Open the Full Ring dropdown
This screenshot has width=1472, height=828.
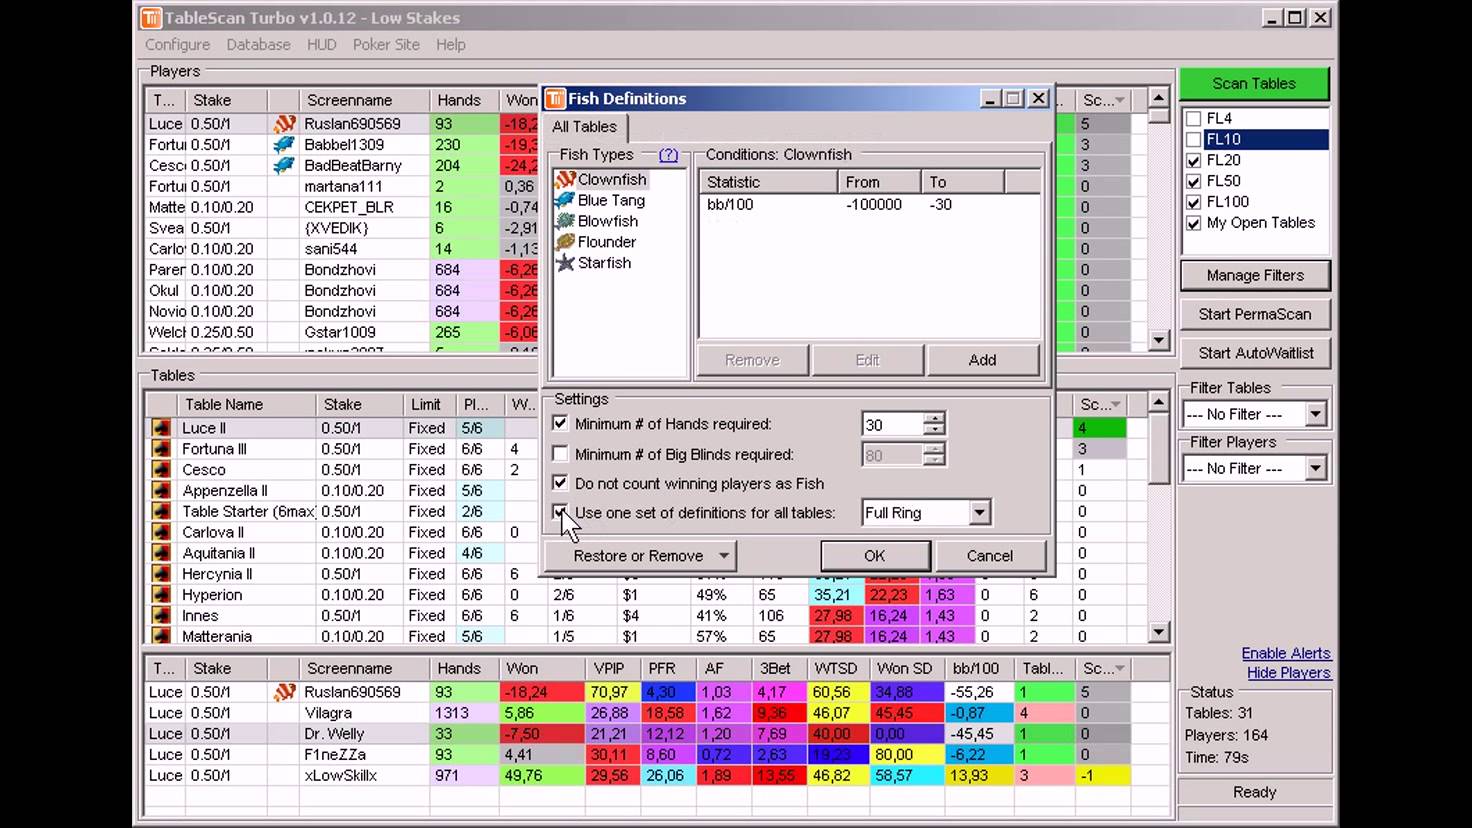tap(979, 513)
